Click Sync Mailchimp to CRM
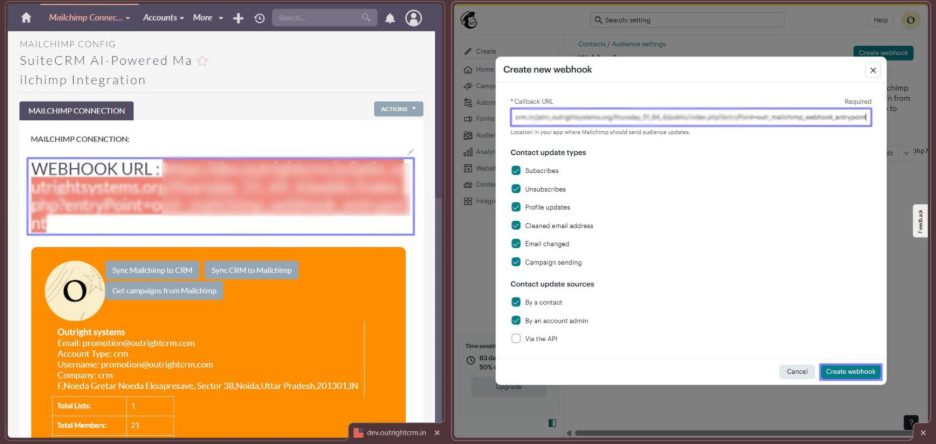This screenshot has width=936, height=444. pos(152,270)
